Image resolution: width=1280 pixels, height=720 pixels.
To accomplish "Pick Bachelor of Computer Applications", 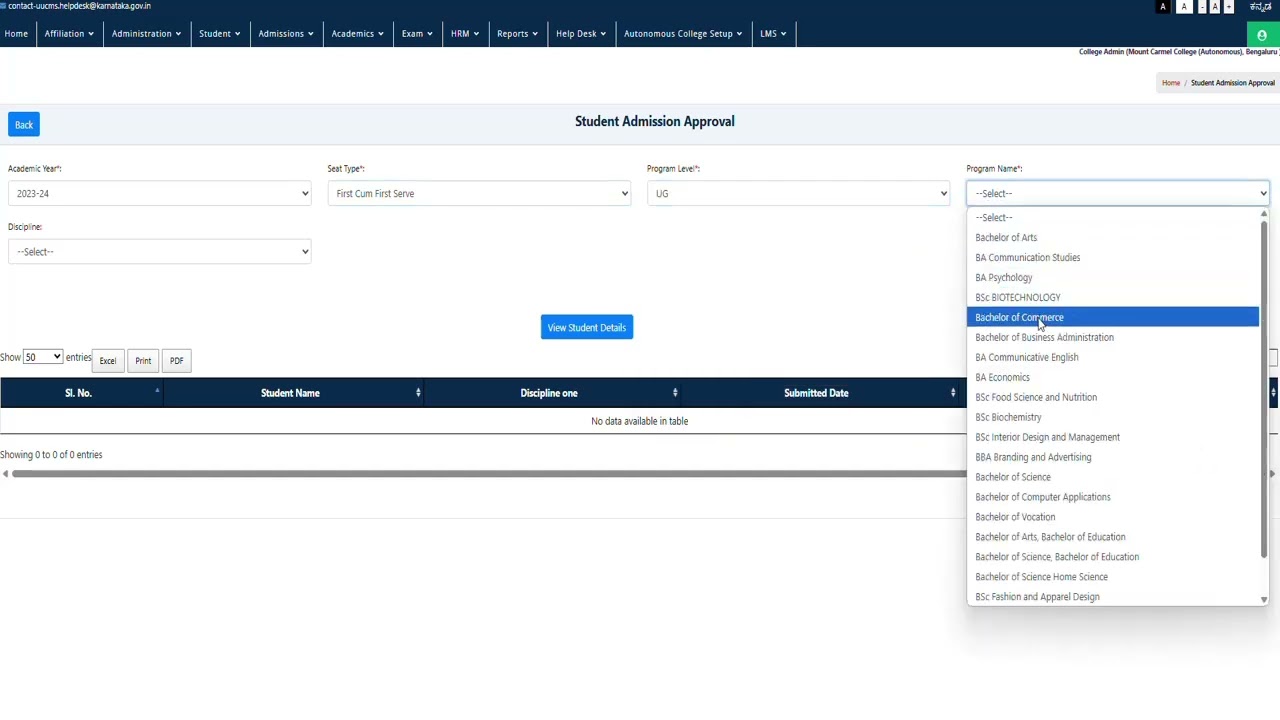I will (1113, 498).
